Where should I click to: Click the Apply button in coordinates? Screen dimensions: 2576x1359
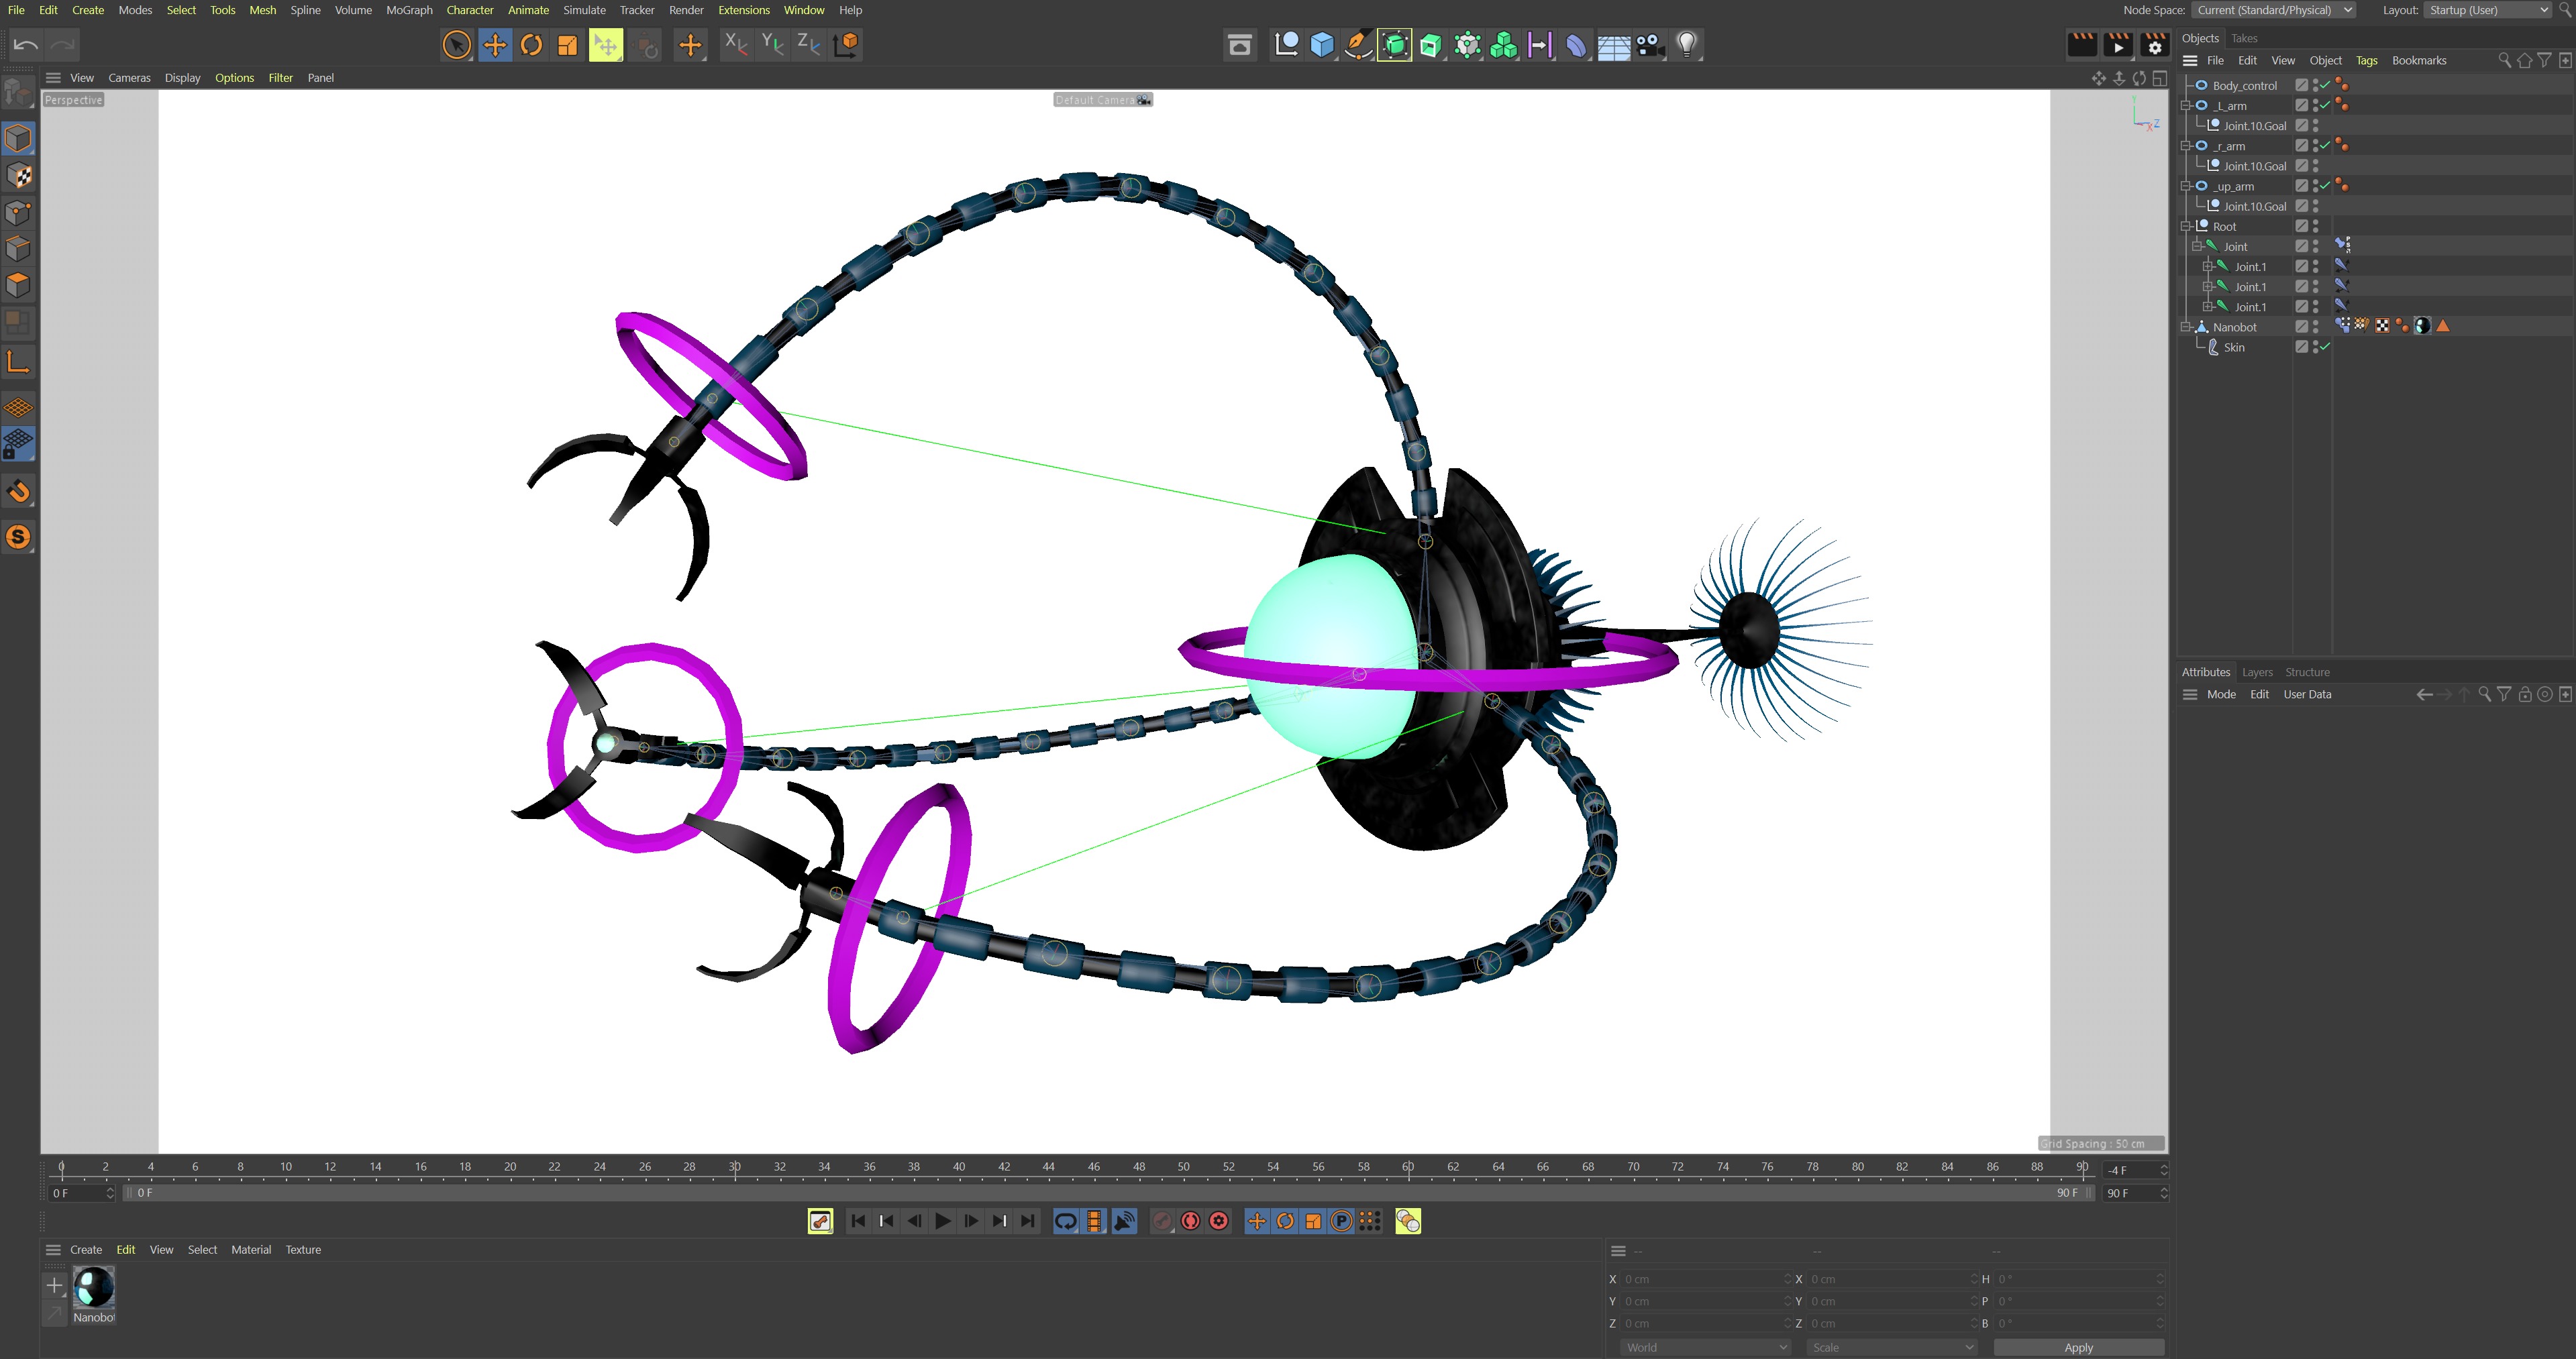tap(2078, 1347)
